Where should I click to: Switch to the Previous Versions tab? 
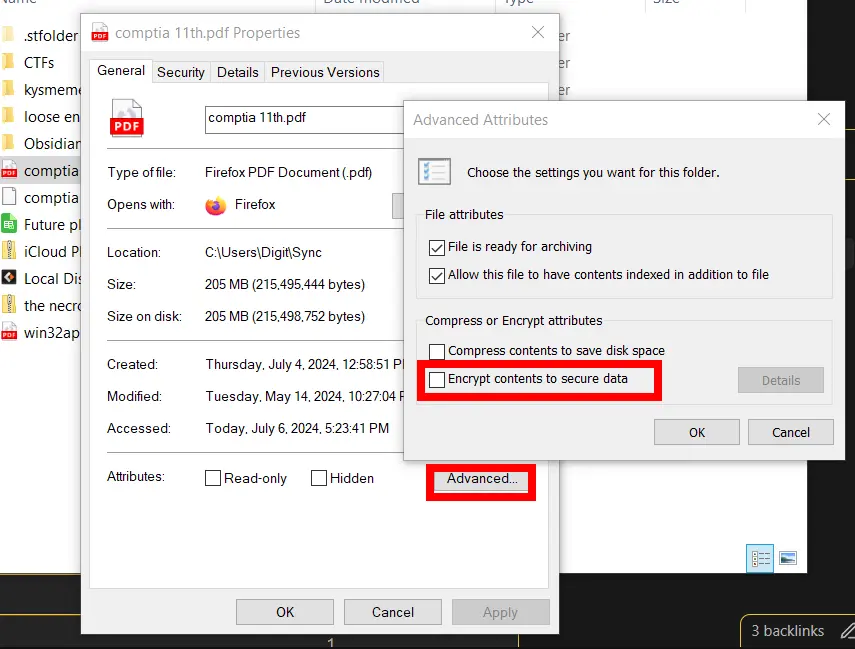click(x=325, y=72)
